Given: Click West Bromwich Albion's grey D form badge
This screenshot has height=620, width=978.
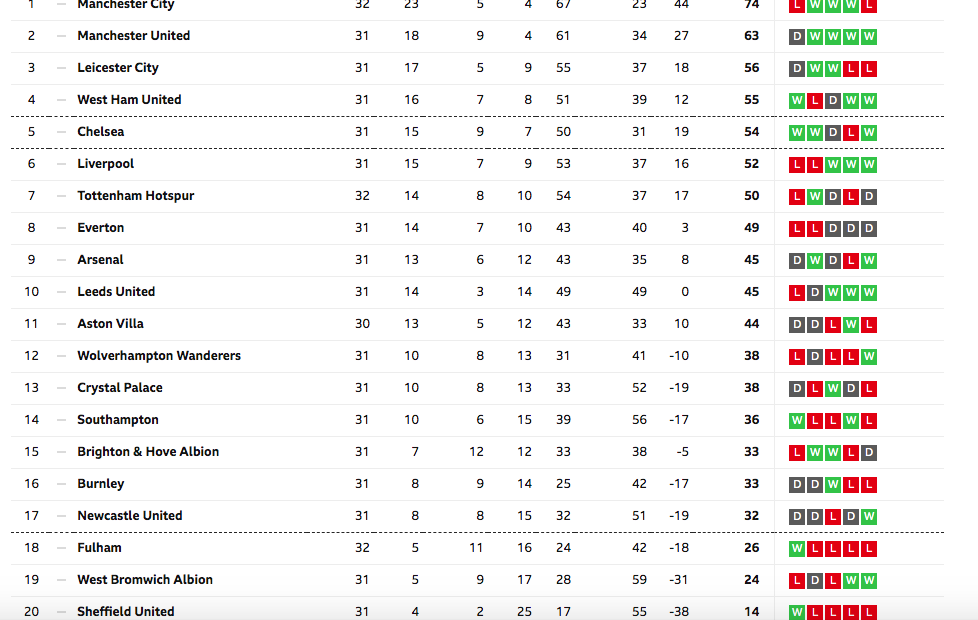Looking at the screenshot, I should [815, 581].
